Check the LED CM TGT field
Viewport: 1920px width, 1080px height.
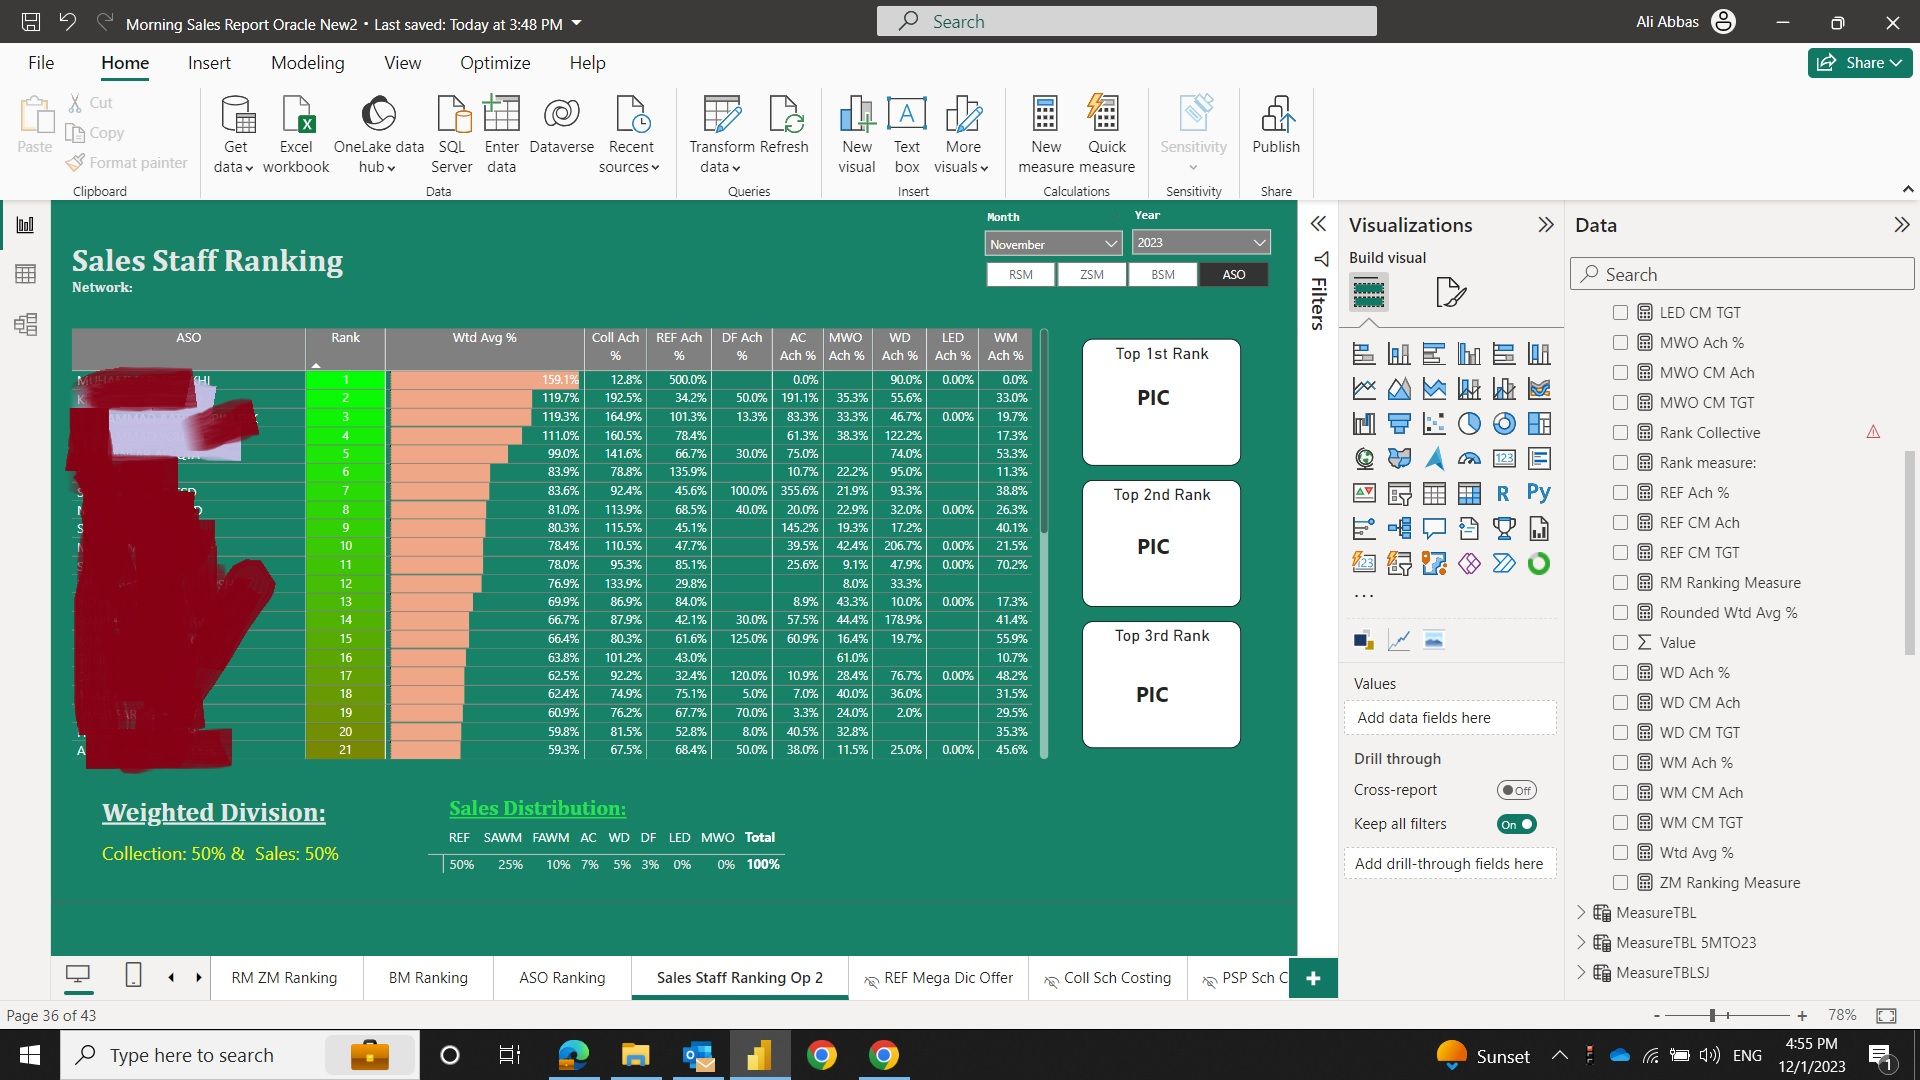(x=1620, y=312)
